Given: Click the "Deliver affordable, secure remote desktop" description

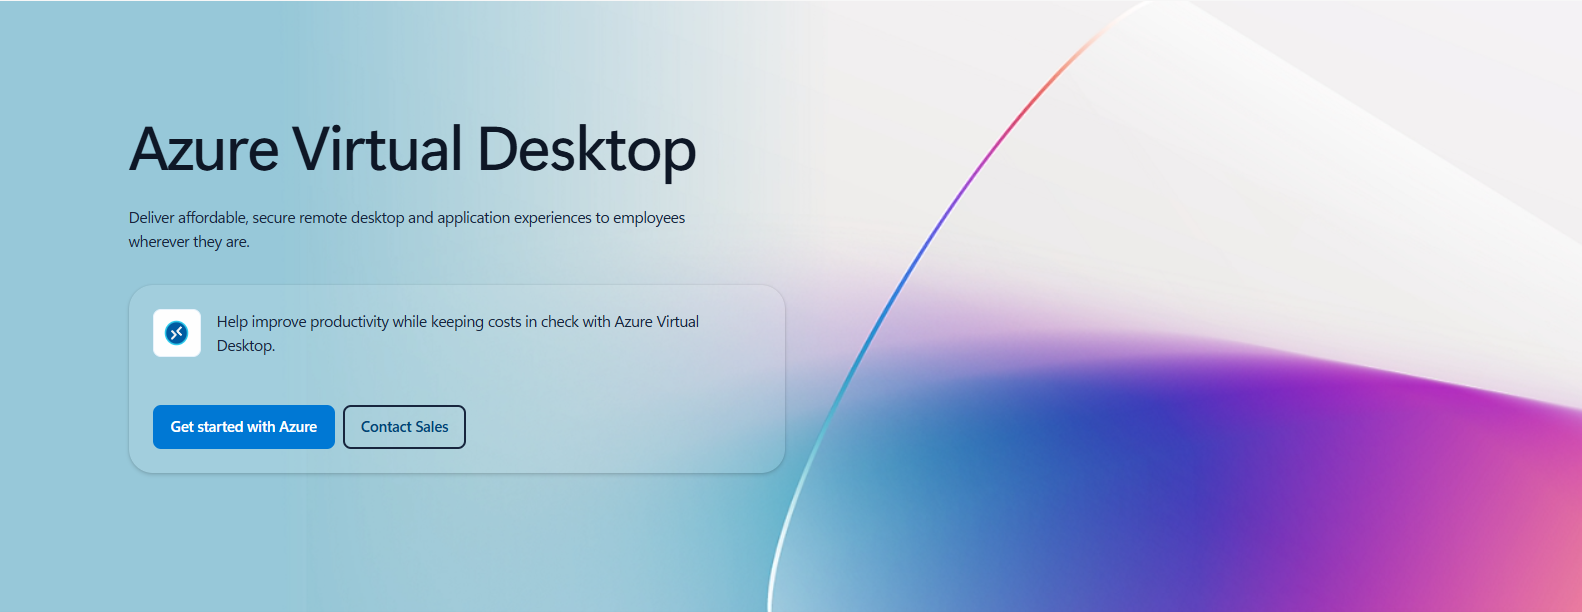Looking at the screenshot, I should coord(407,229).
